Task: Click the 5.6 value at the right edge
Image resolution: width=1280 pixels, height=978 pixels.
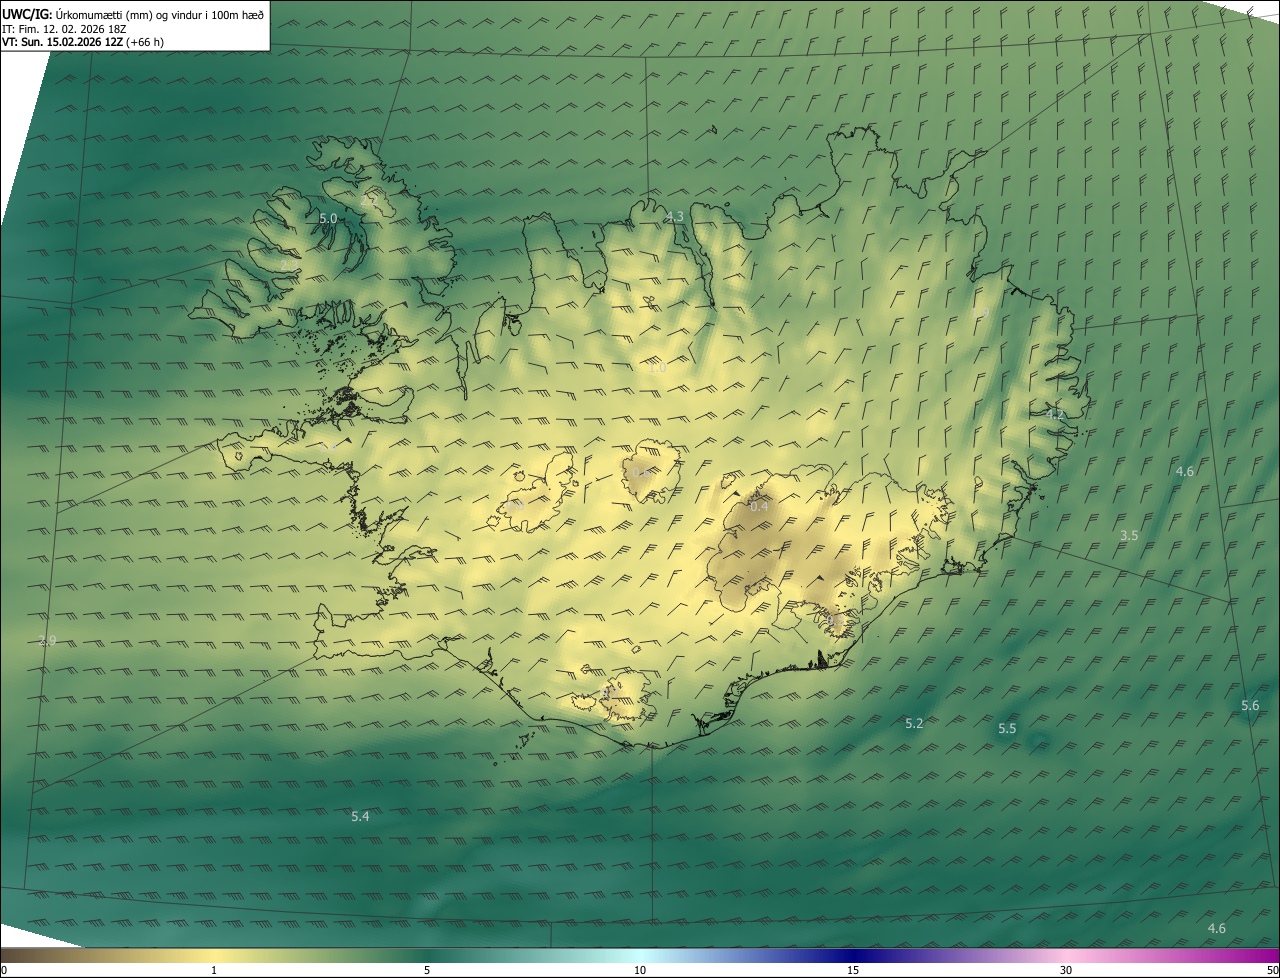Action: coord(1250,706)
